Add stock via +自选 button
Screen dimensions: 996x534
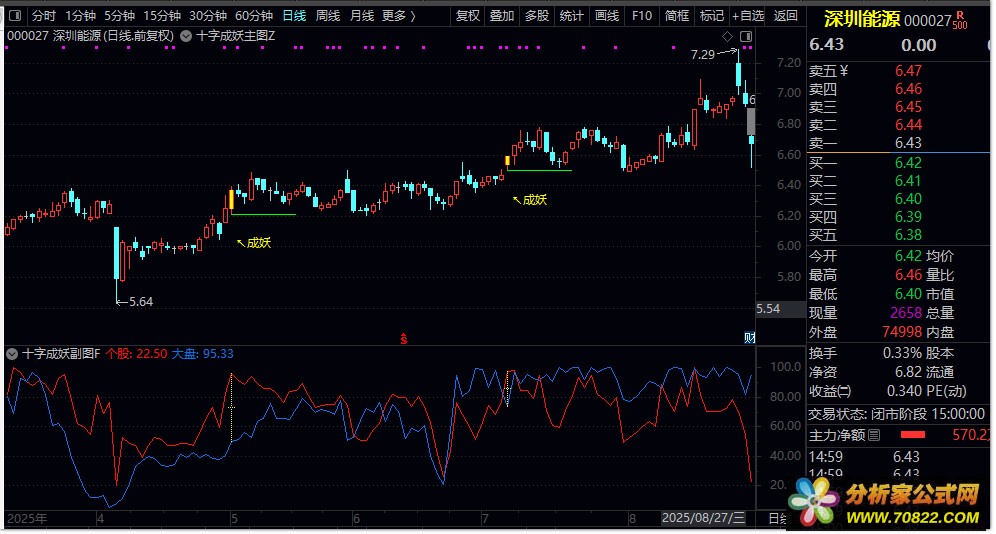click(748, 15)
